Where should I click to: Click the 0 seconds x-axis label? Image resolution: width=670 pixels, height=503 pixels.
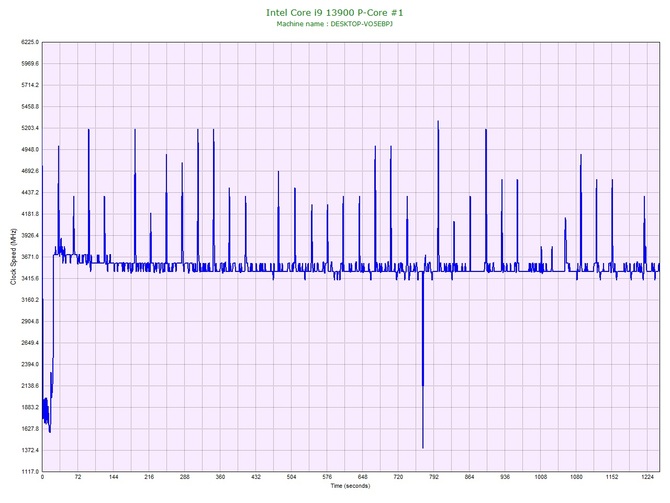point(42,477)
